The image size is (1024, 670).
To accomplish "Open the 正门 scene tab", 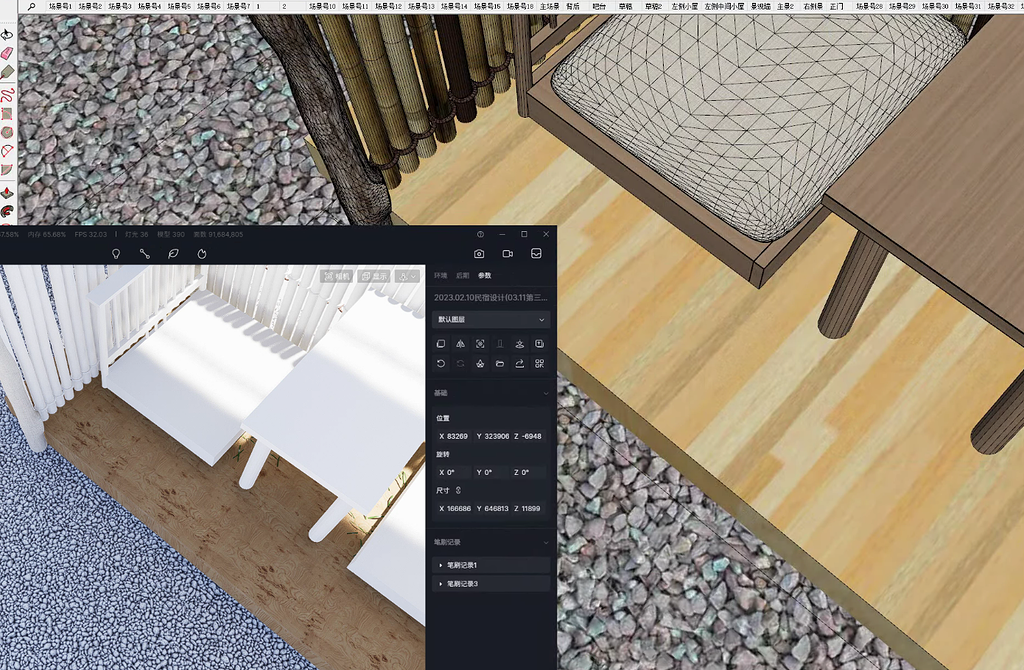I will point(836,6).
